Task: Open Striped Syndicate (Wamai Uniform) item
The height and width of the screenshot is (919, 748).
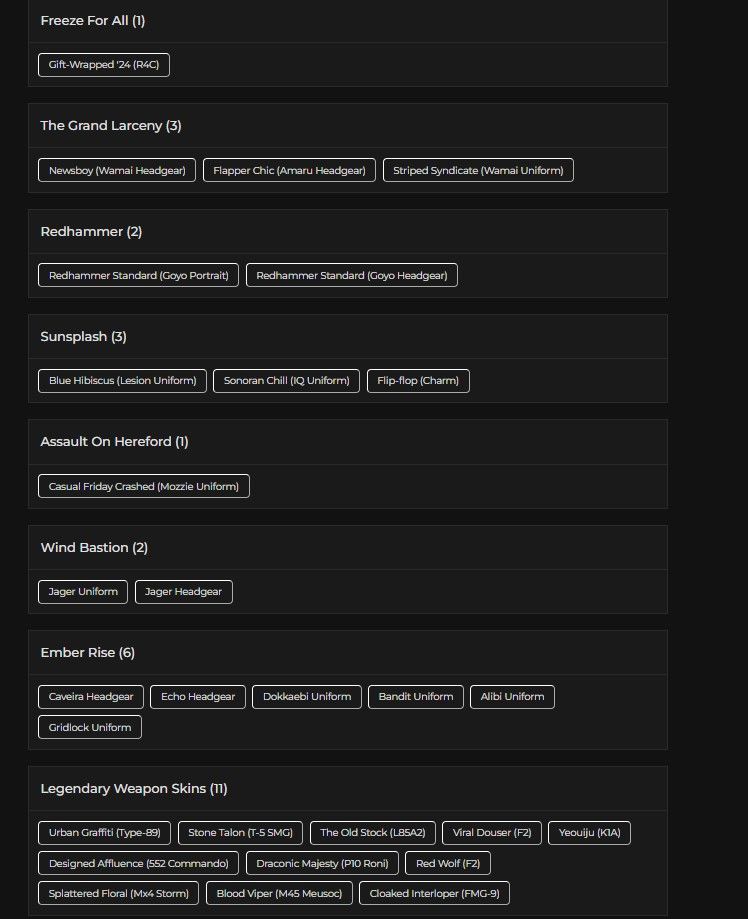Action: click(x=478, y=170)
